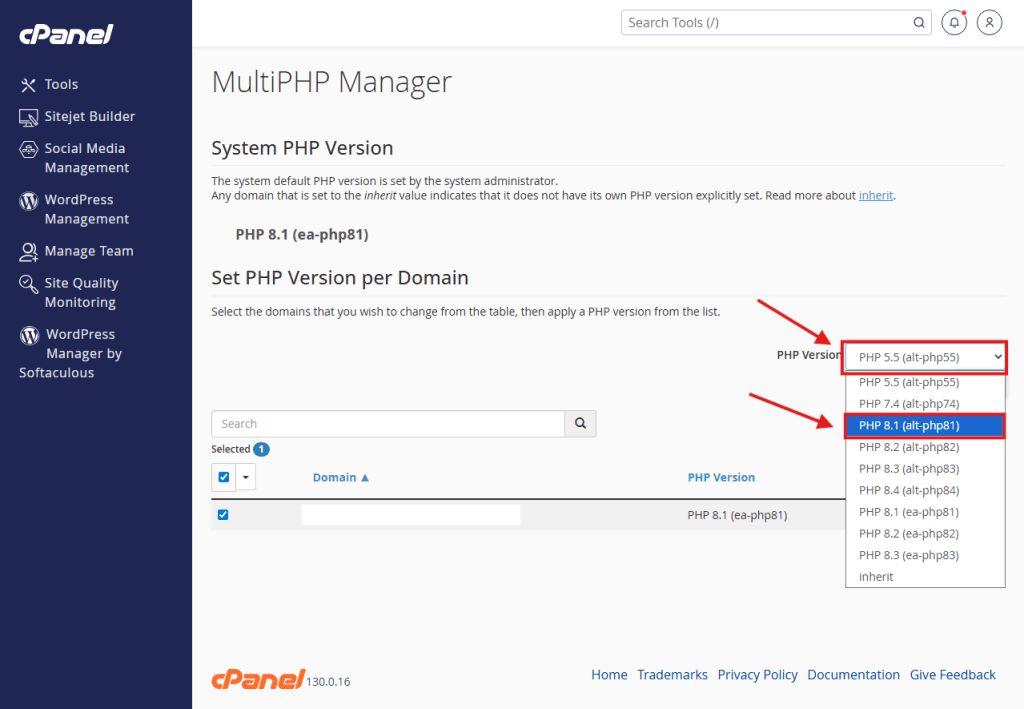1024x709 pixels.
Task: Open Site Quality Monitoring icon
Action: (28, 284)
